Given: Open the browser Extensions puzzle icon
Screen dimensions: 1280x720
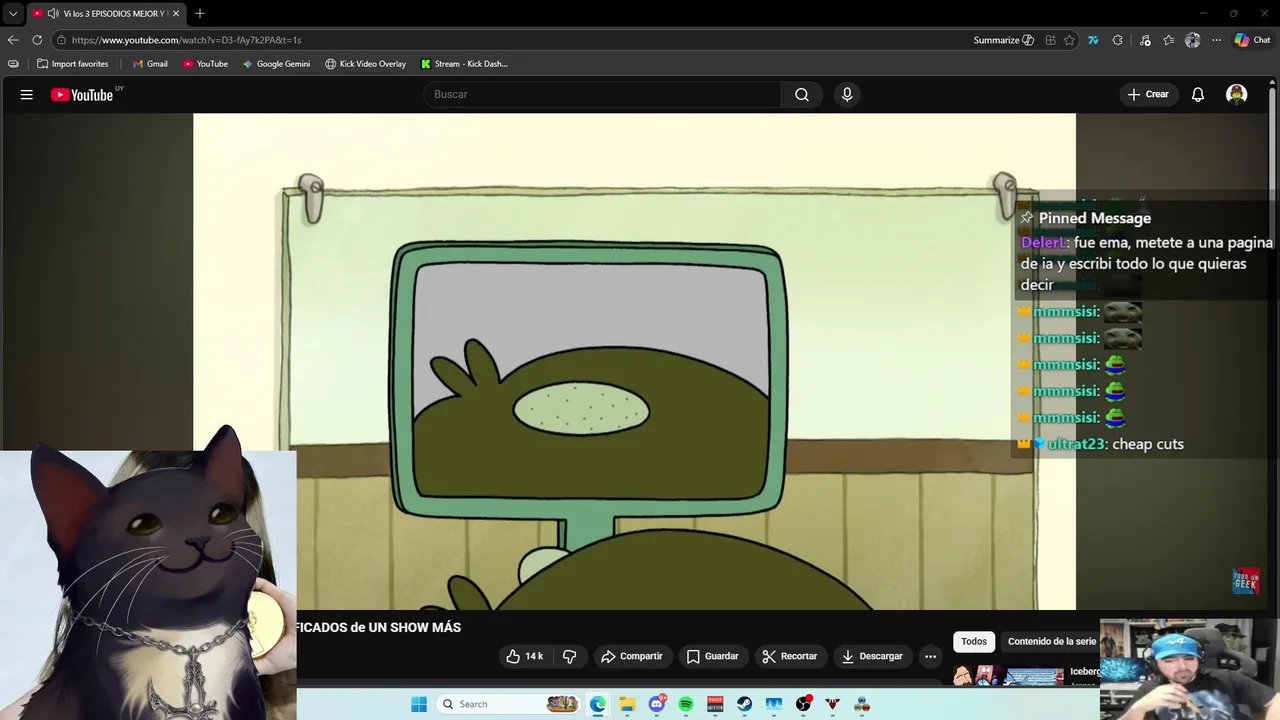Looking at the screenshot, I should click(1118, 40).
